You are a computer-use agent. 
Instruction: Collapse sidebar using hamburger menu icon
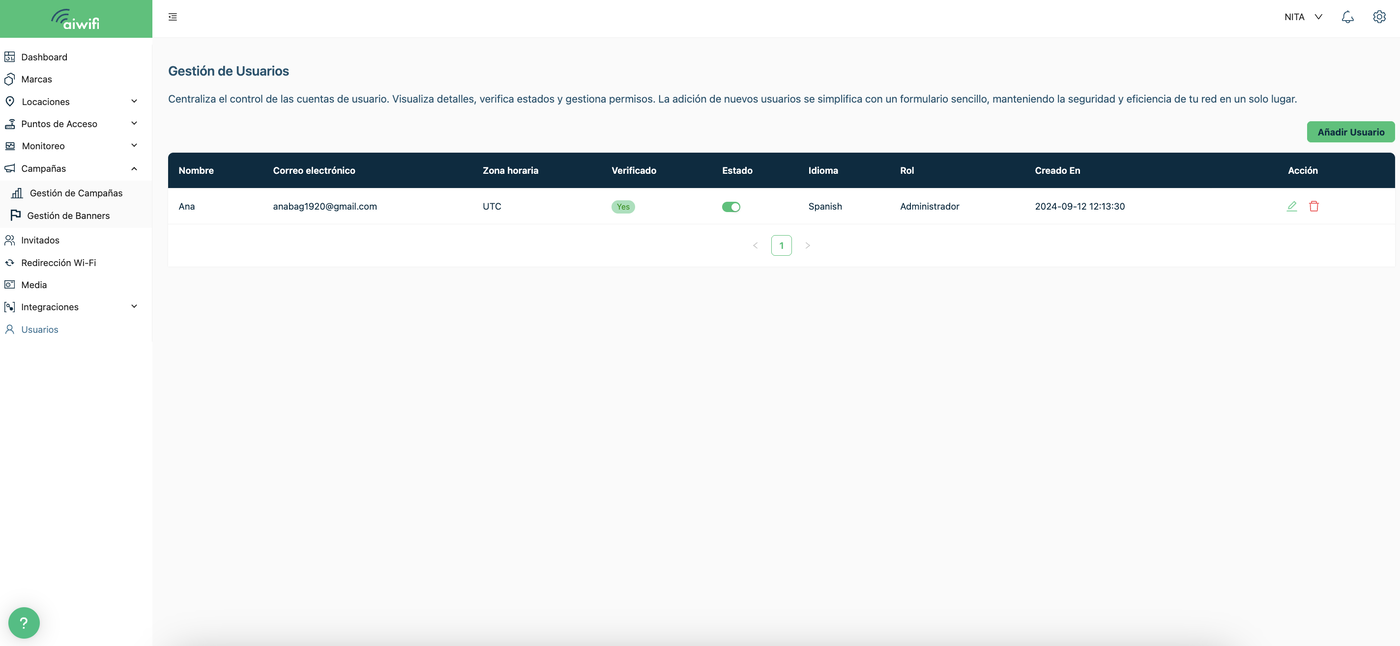(x=173, y=17)
